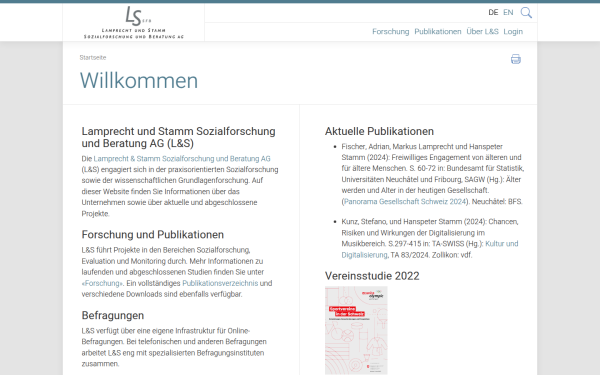This screenshot has width=600, height=375.
Task: Open the Forschung menu
Action: pos(391,32)
